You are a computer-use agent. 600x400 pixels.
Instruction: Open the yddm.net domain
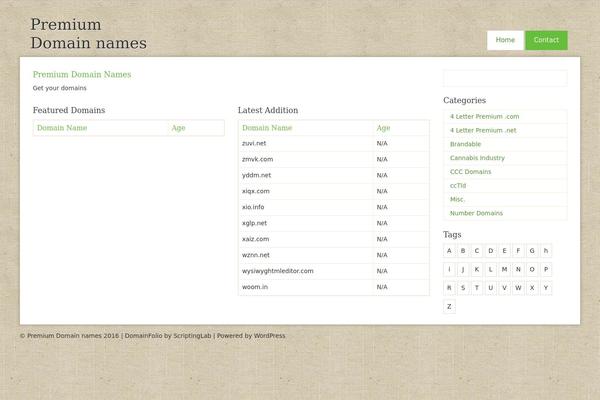point(256,175)
